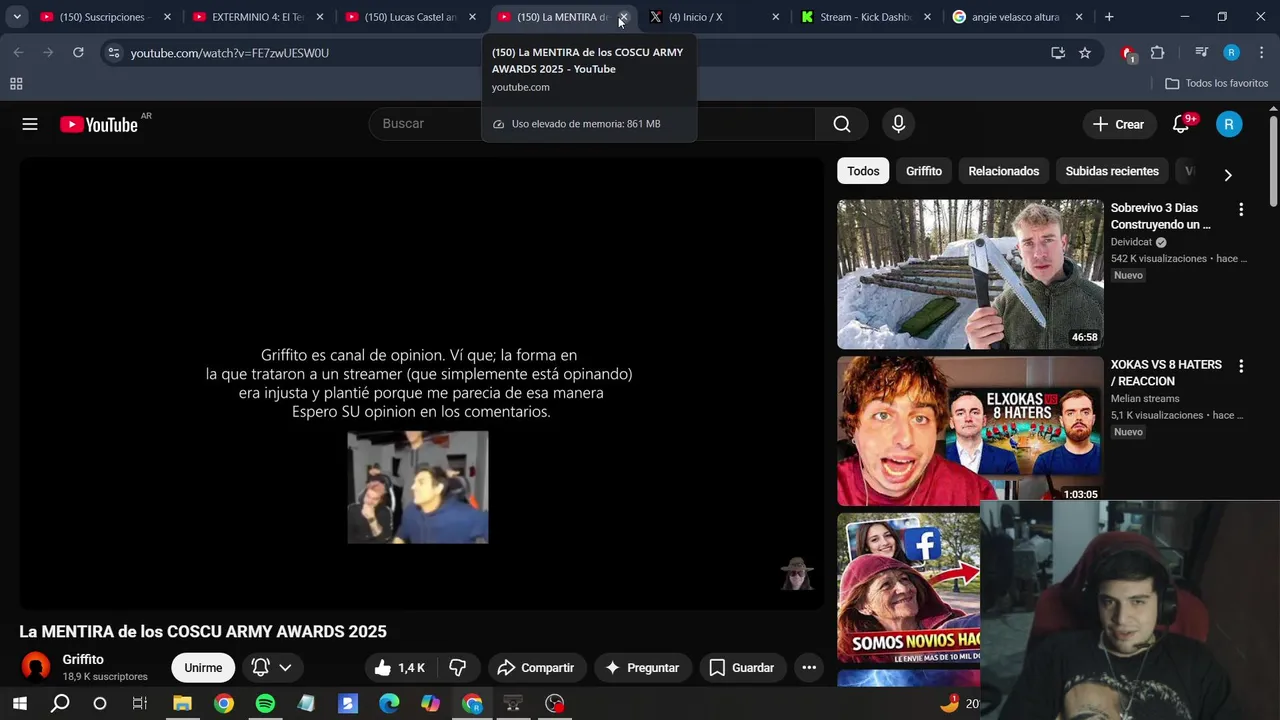Click the Guardar save button
Viewport: 1280px width, 720px height.
[x=742, y=668]
